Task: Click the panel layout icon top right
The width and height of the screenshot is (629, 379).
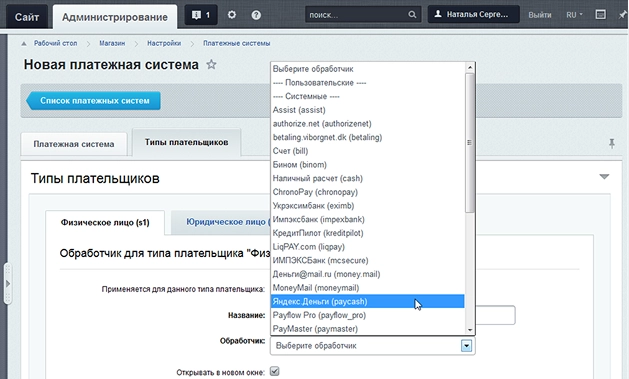Action: pos(600,15)
